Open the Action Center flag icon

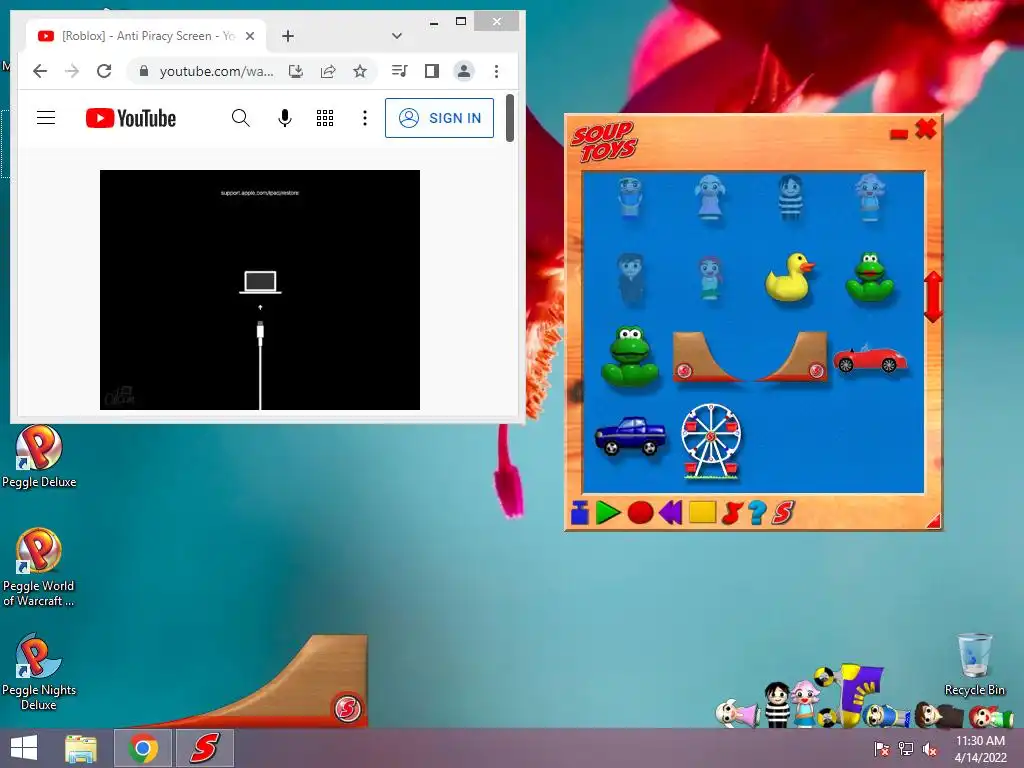(x=881, y=748)
